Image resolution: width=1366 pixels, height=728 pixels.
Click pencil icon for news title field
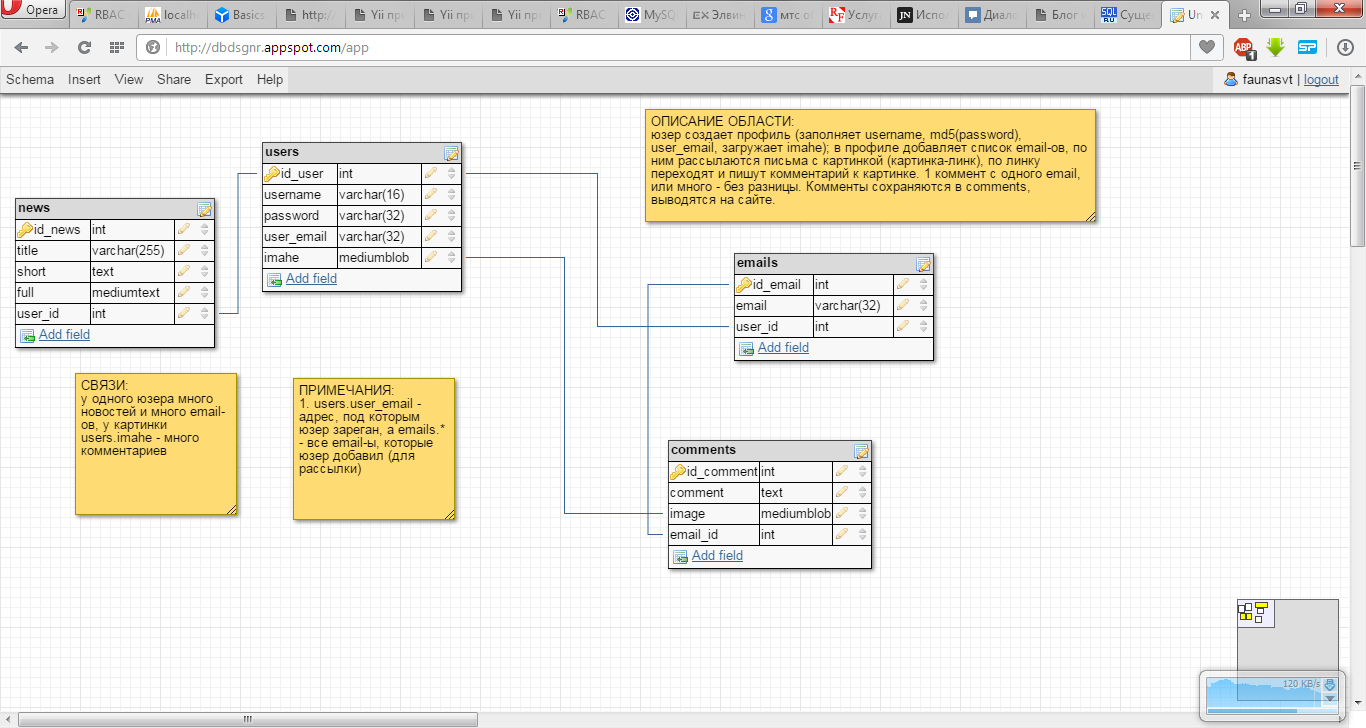click(x=184, y=251)
